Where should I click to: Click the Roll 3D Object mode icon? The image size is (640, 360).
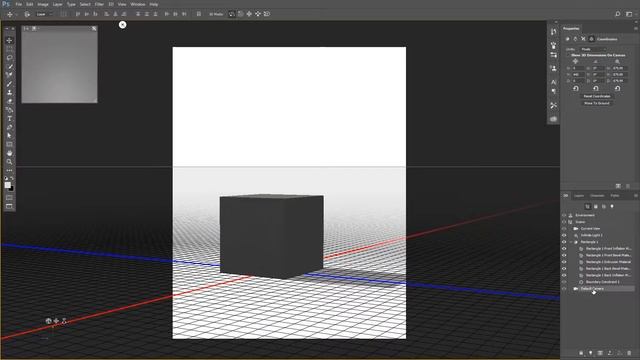coord(240,14)
